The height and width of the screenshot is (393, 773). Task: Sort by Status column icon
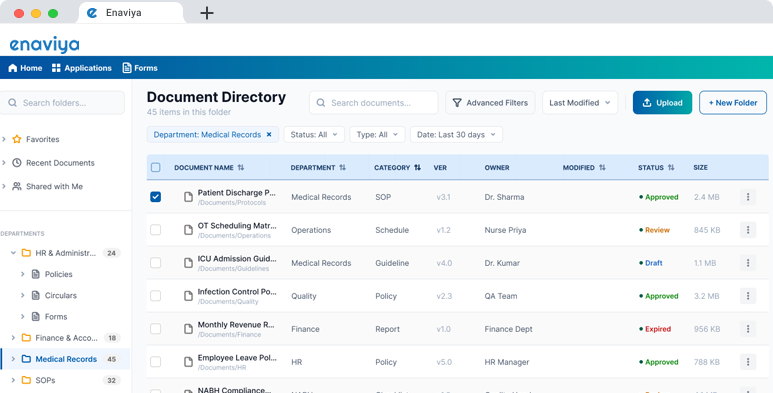pyautogui.click(x=671, y=168)
